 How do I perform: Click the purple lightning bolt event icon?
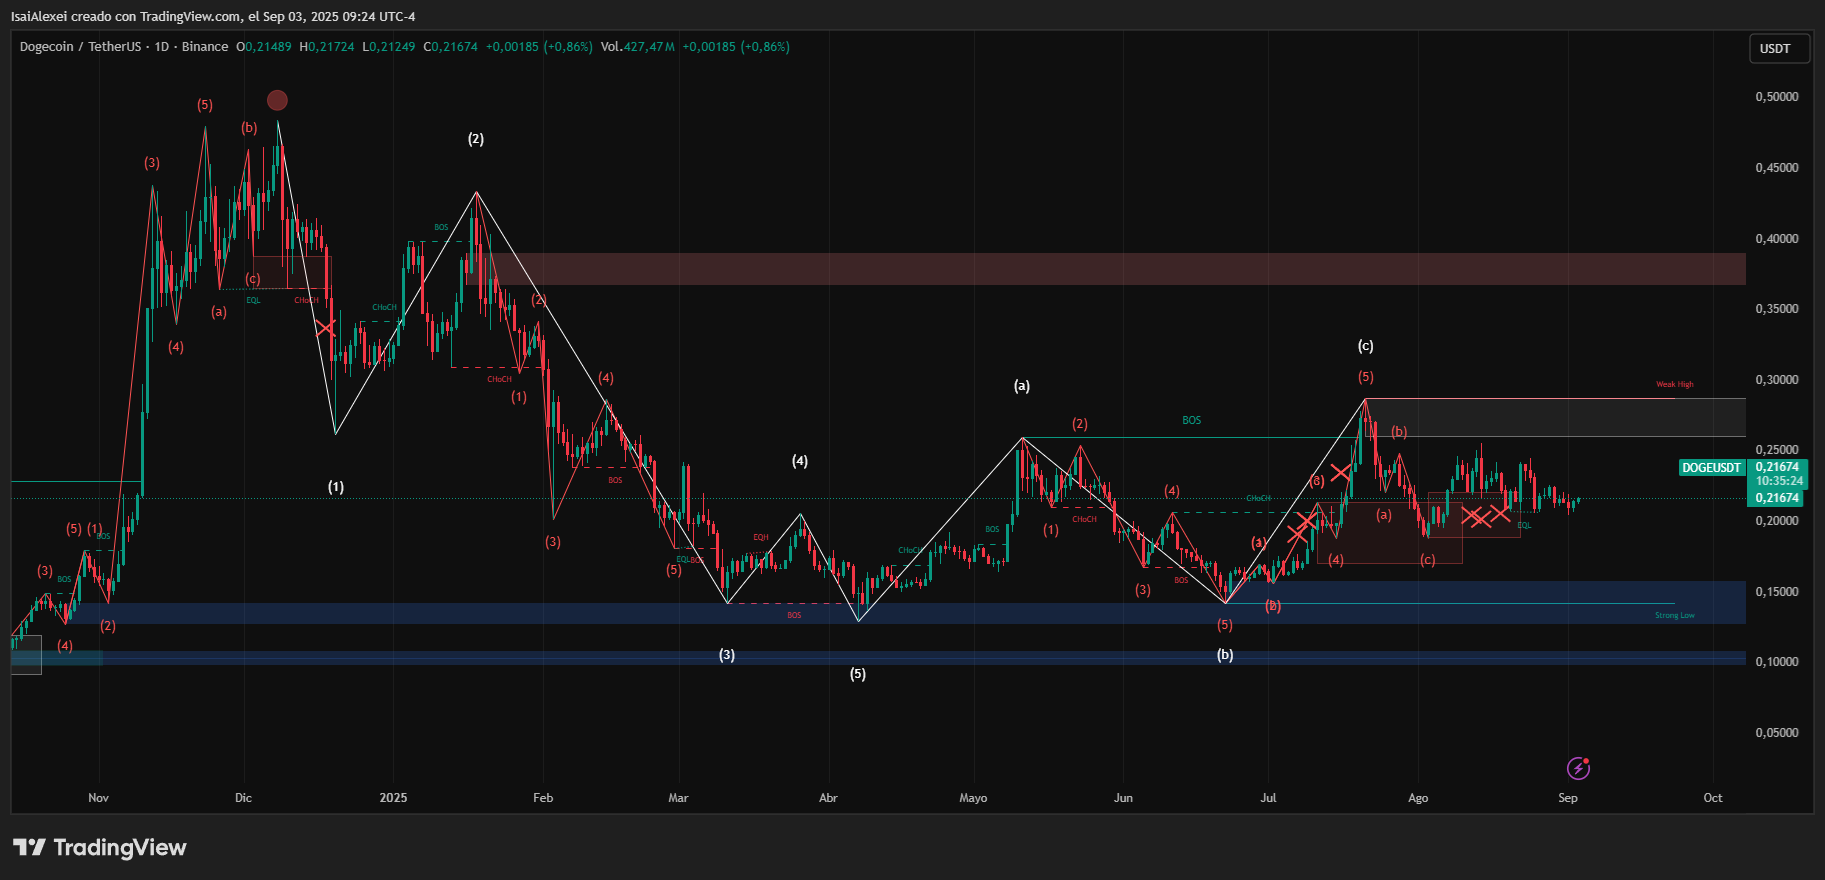(1578, 768)
